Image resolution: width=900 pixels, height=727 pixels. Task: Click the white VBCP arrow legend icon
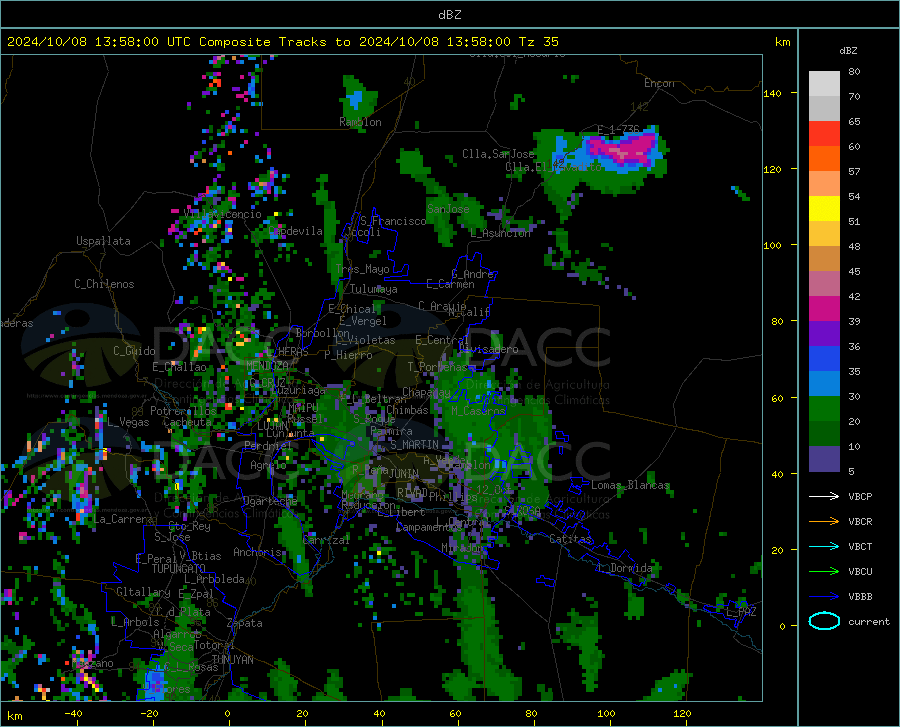tap(824, 496)
